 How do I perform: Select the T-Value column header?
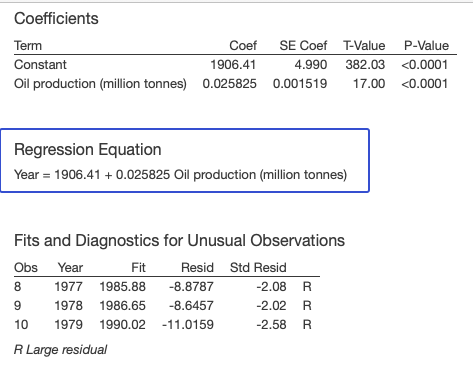[x=364, y=46]
